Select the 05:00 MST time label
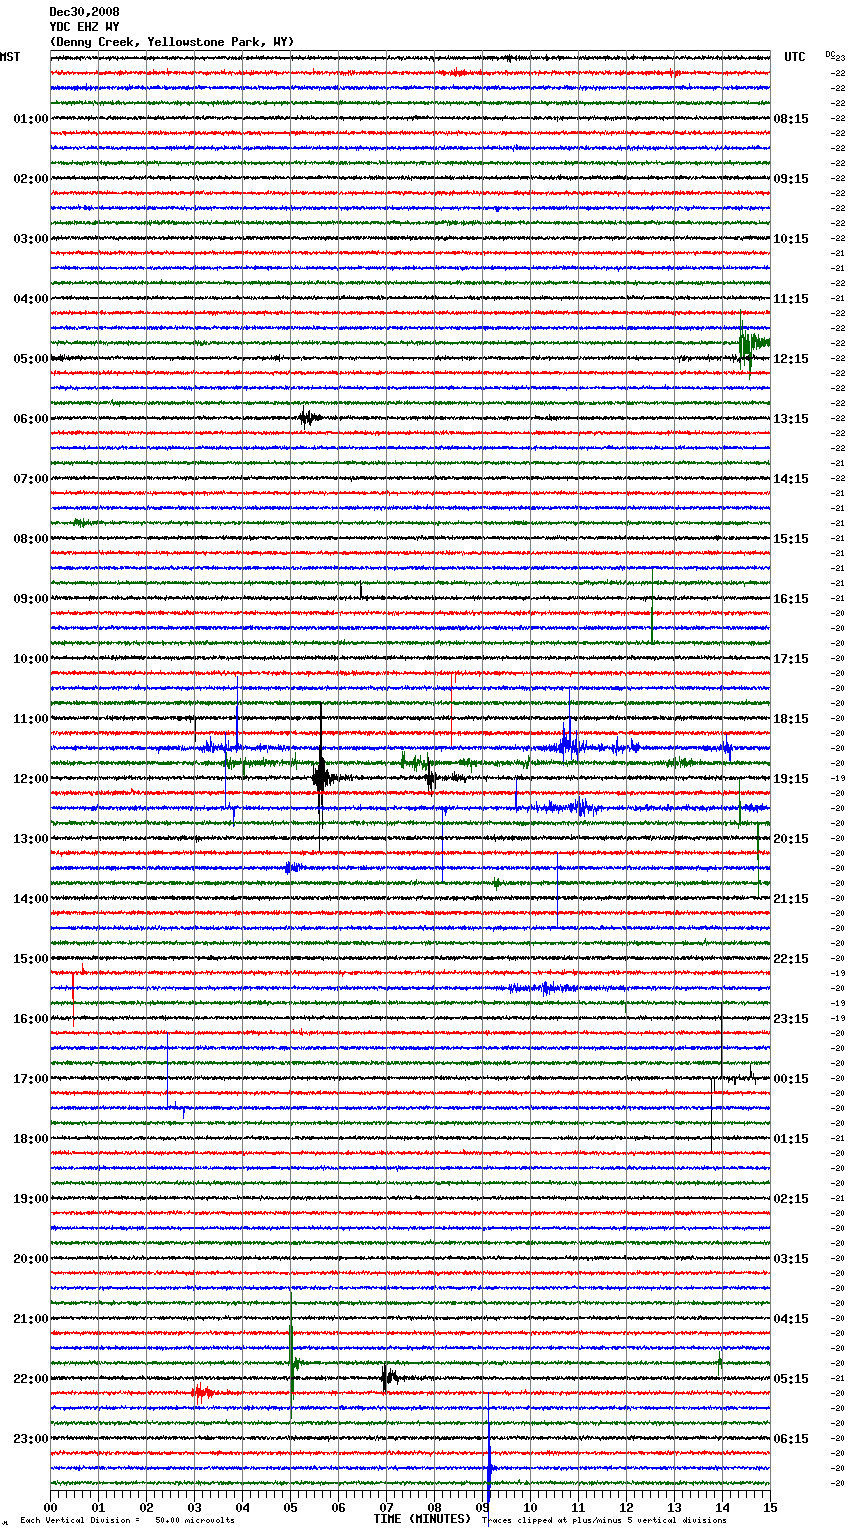This screenshot has width=850, height=1534. (30, 359)
